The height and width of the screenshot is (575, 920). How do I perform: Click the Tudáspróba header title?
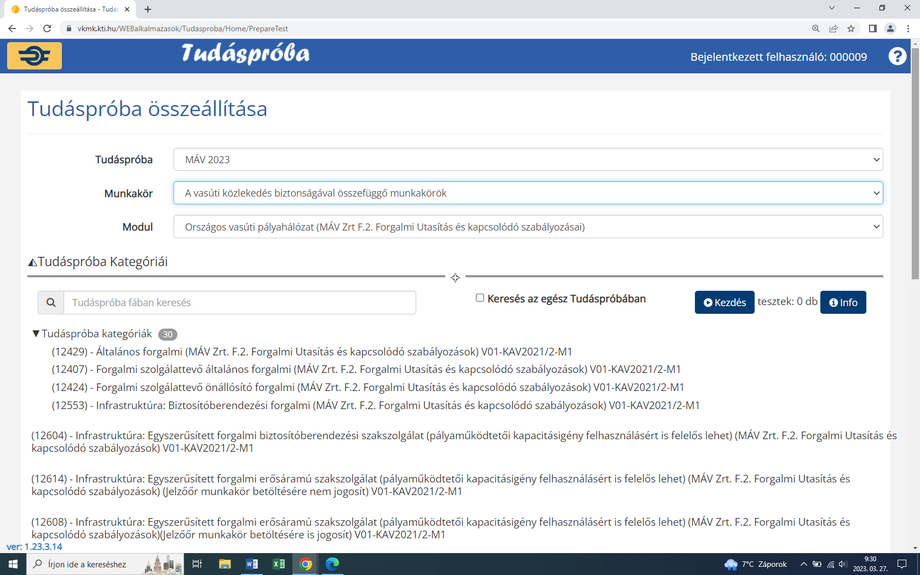(245, 54)
